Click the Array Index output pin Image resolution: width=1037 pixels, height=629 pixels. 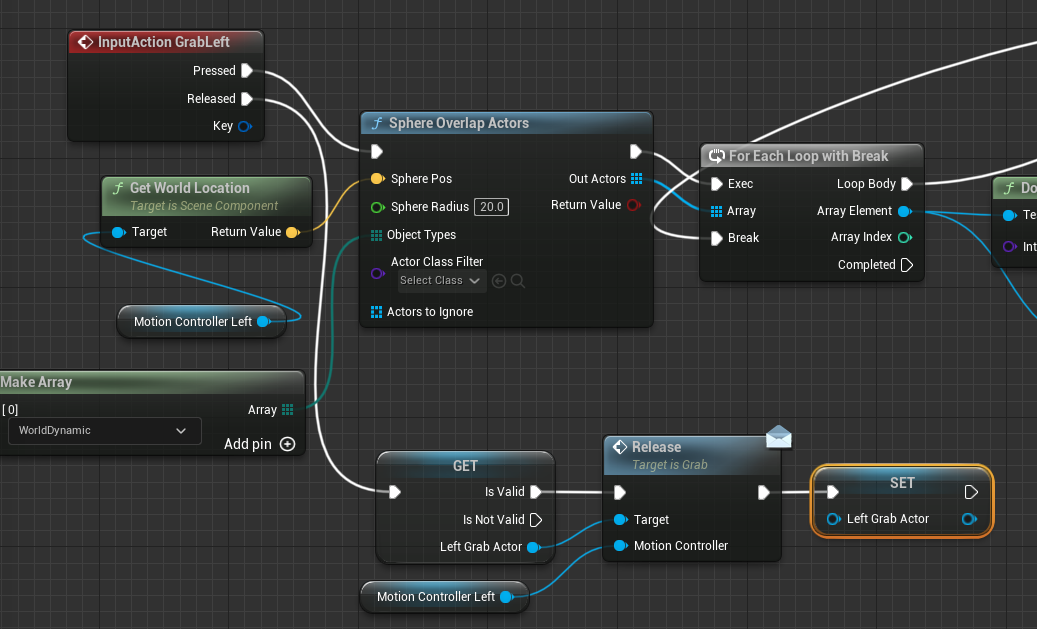[x=905, y=237]
